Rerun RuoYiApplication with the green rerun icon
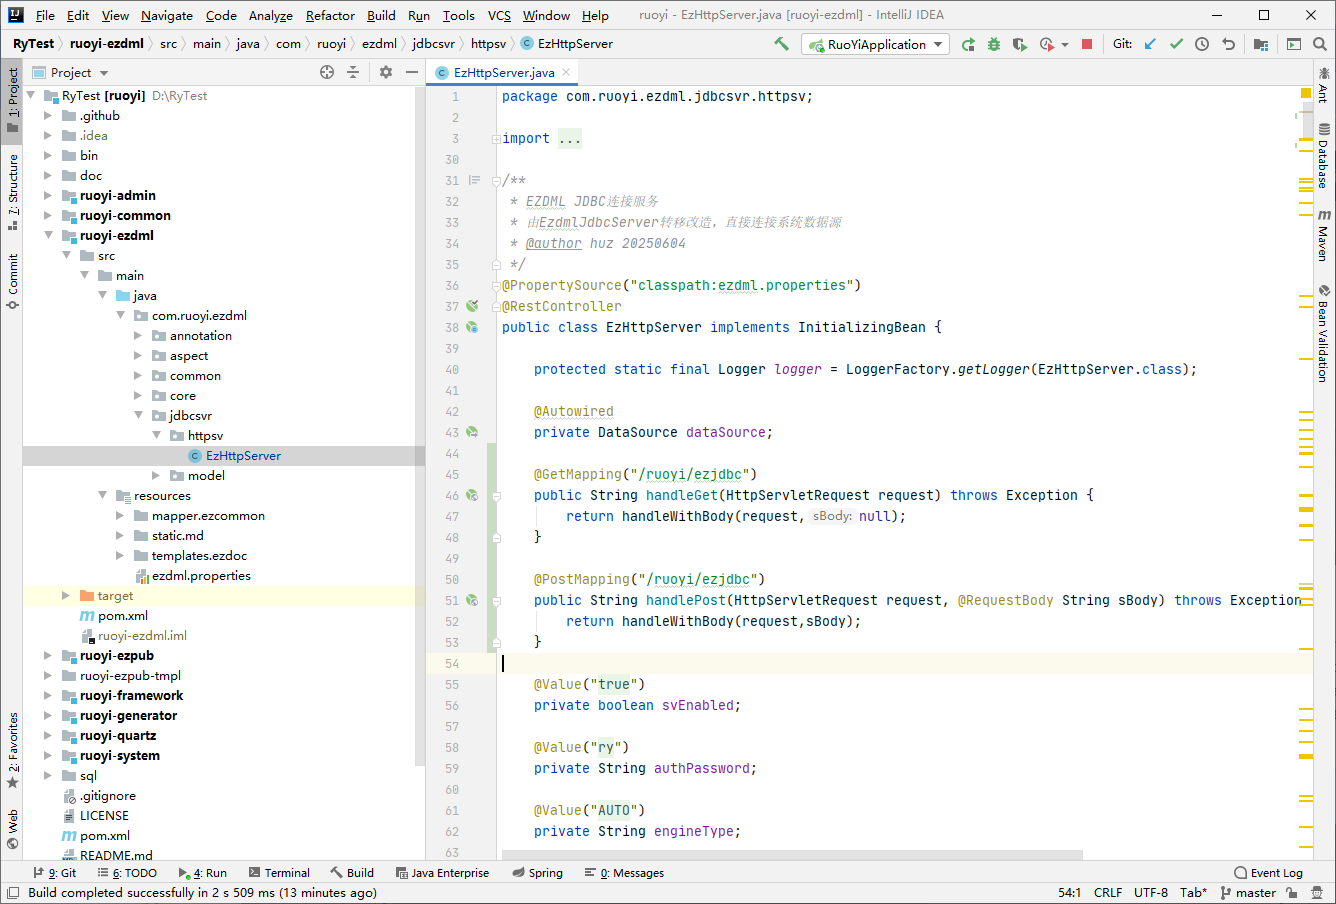1336x904 pixels. (x=968, y=44)
